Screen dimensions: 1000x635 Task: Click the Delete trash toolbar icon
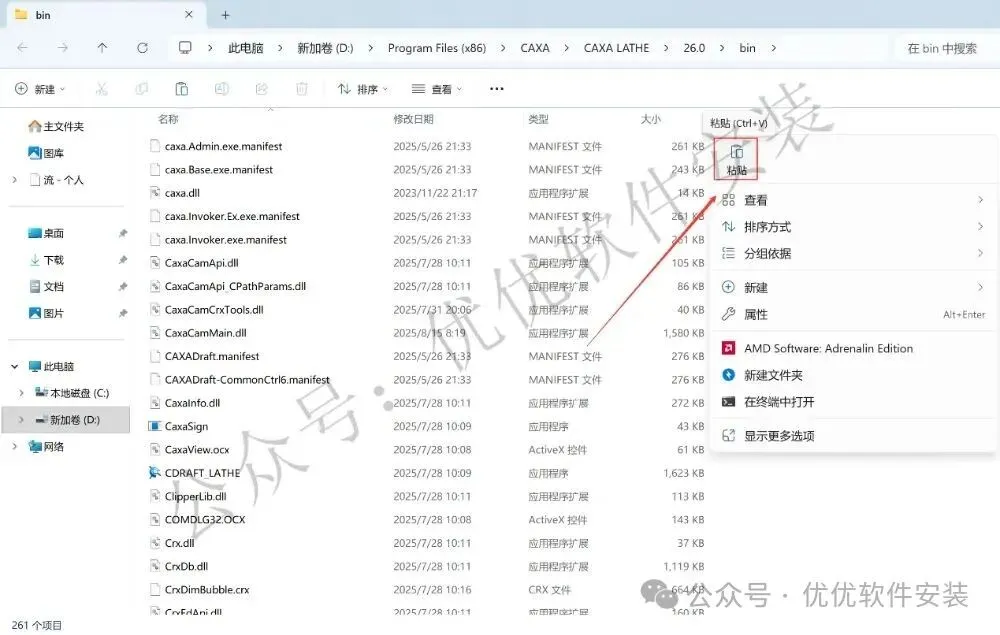pos(302,89)
